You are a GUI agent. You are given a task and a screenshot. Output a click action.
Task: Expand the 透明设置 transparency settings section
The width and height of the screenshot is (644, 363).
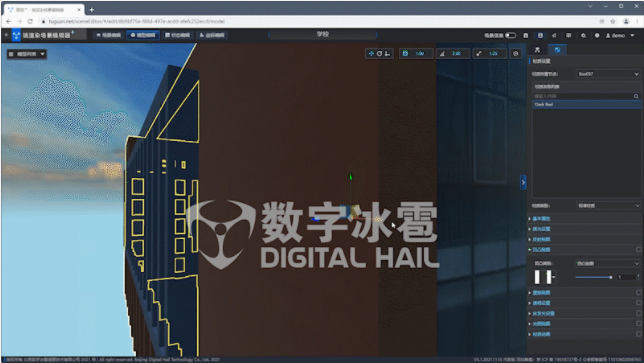pos(541,303)
